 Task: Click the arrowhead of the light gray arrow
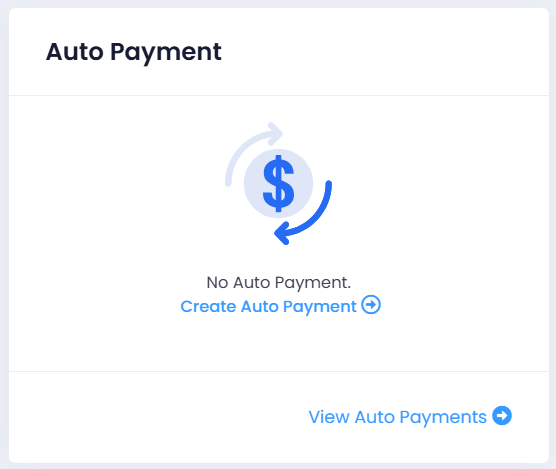click(275, 134)
